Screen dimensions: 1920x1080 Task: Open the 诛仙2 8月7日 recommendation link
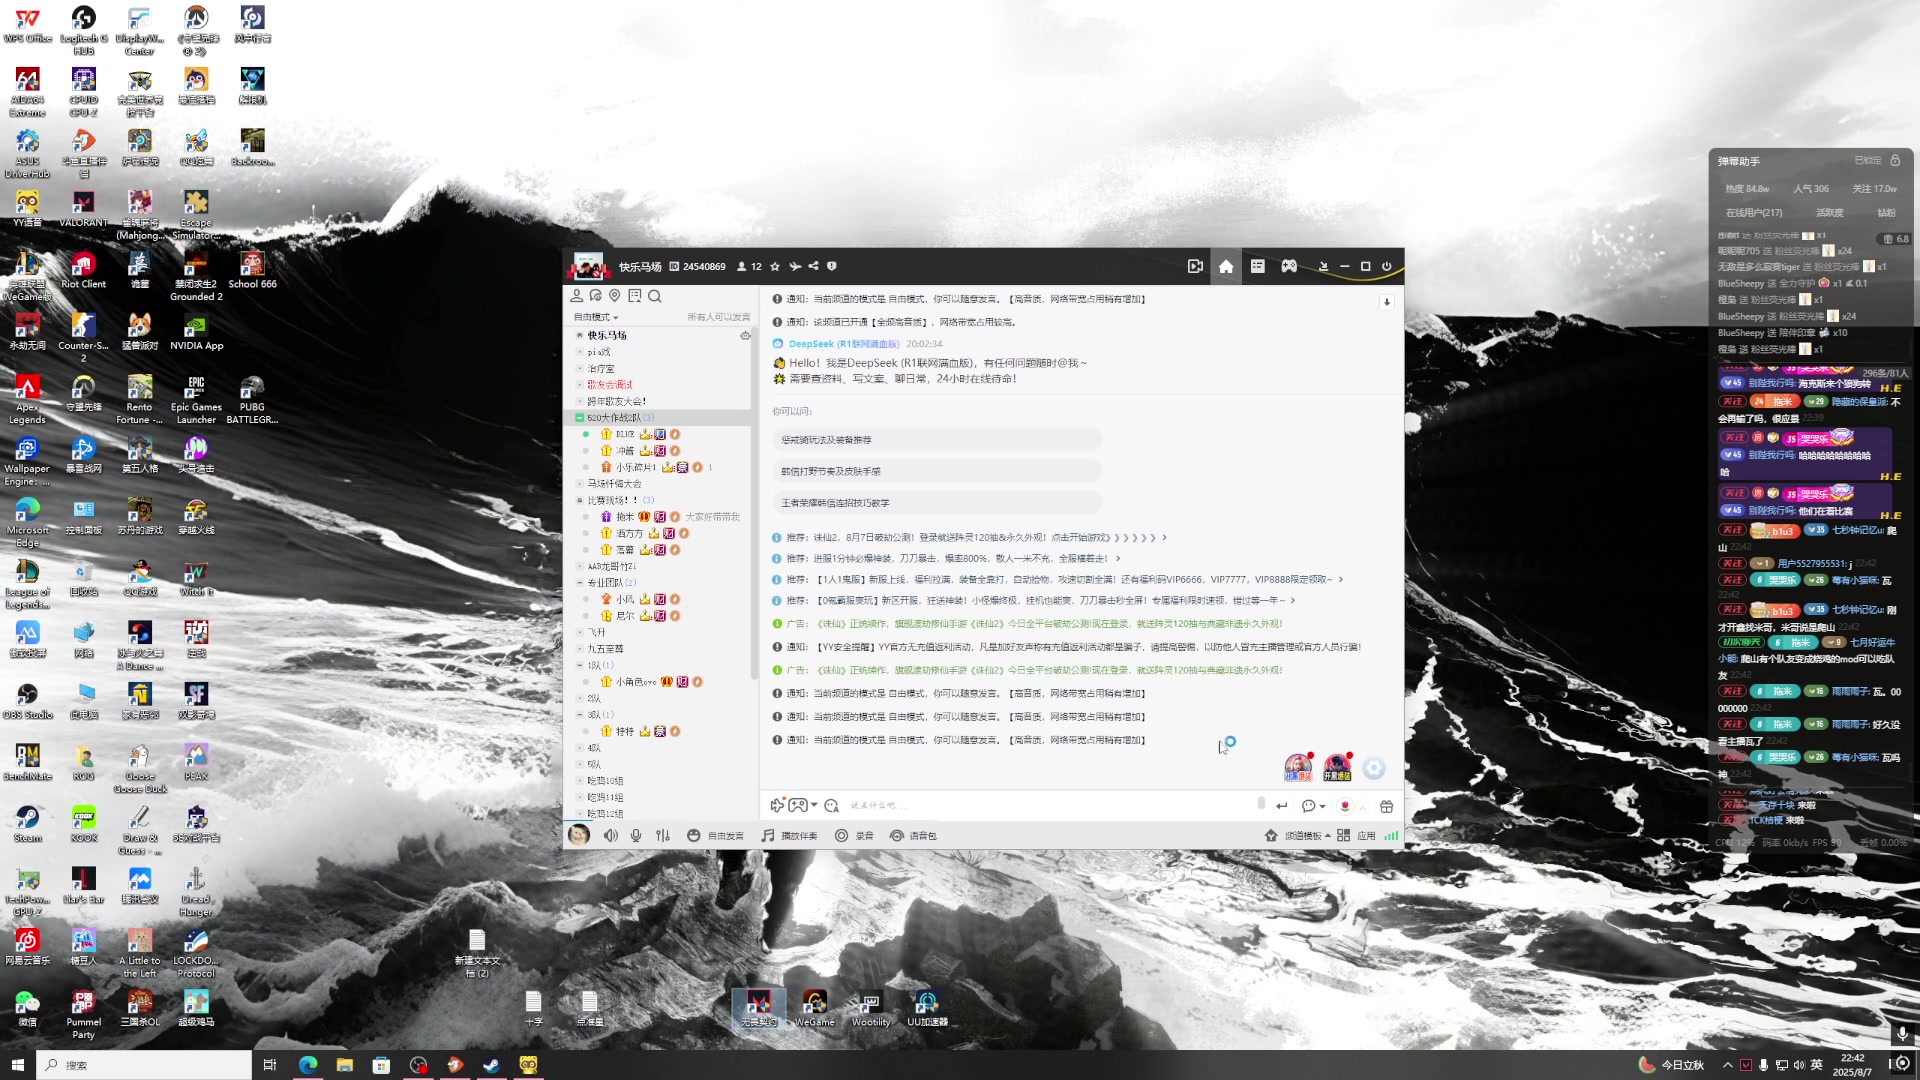pyautogui.click(x=976, y=538)
